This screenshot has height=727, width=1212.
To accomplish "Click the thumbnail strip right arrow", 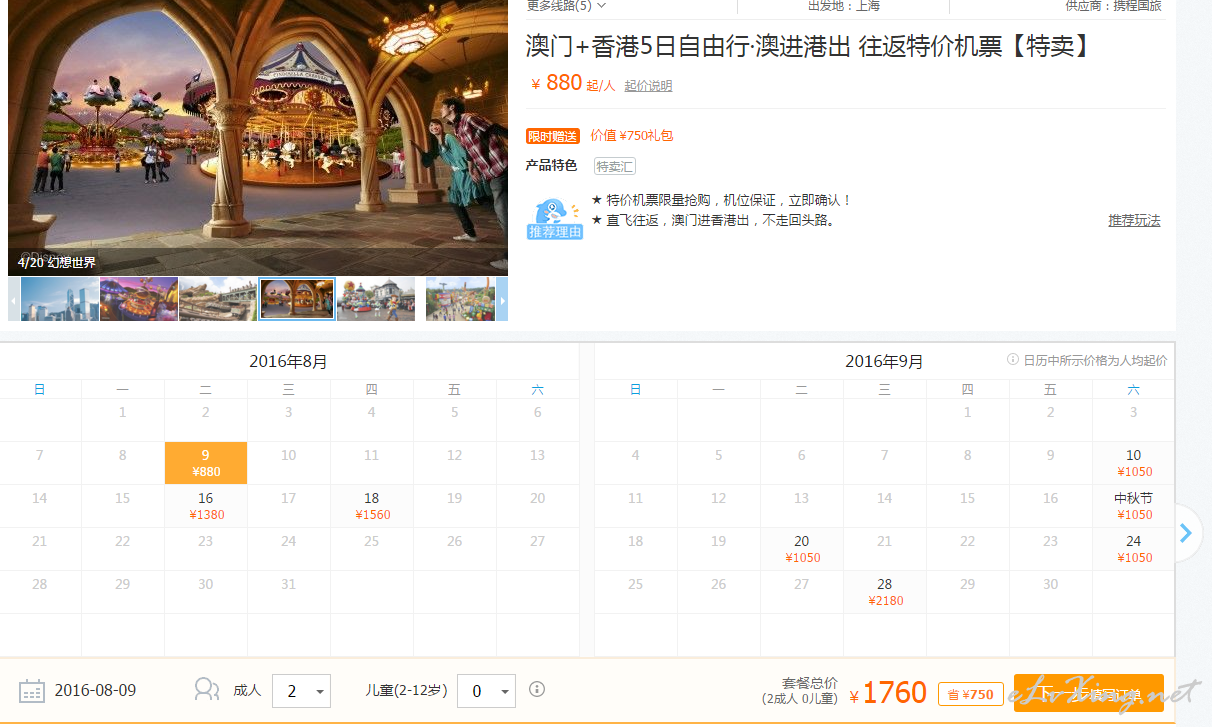I will (502, 299).
